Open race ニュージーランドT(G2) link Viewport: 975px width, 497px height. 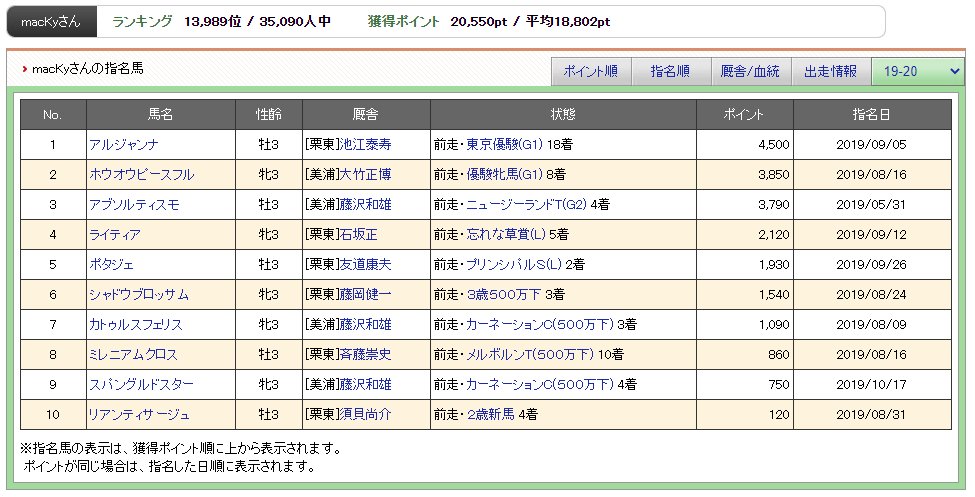(527, 205)
